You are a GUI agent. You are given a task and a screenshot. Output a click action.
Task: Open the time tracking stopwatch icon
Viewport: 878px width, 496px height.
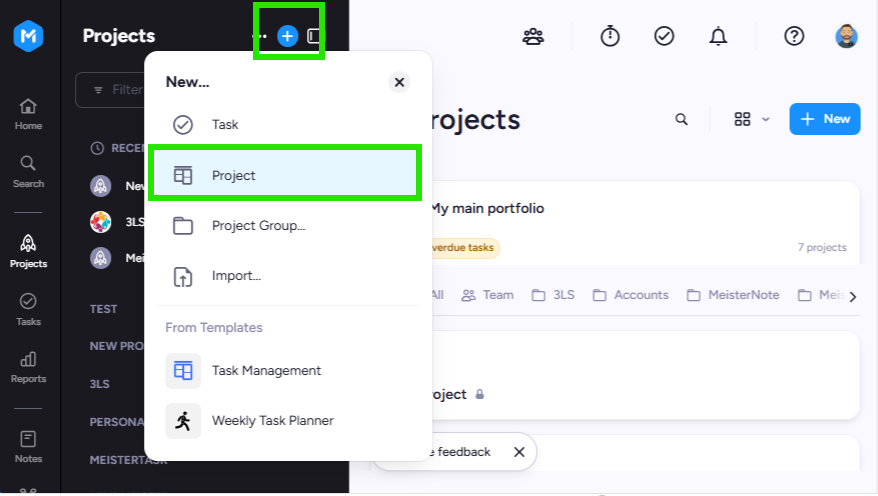(610, 36)
